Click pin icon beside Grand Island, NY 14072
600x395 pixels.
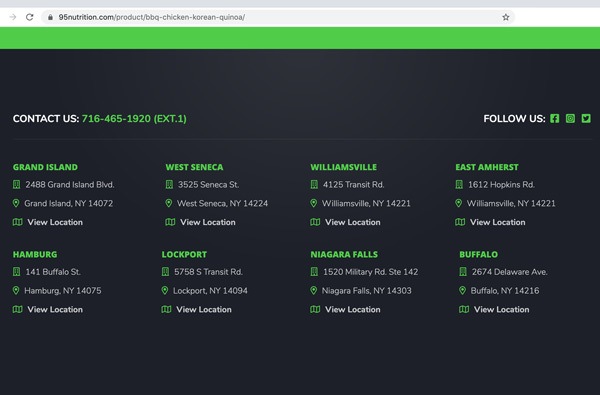coord(16,203)
